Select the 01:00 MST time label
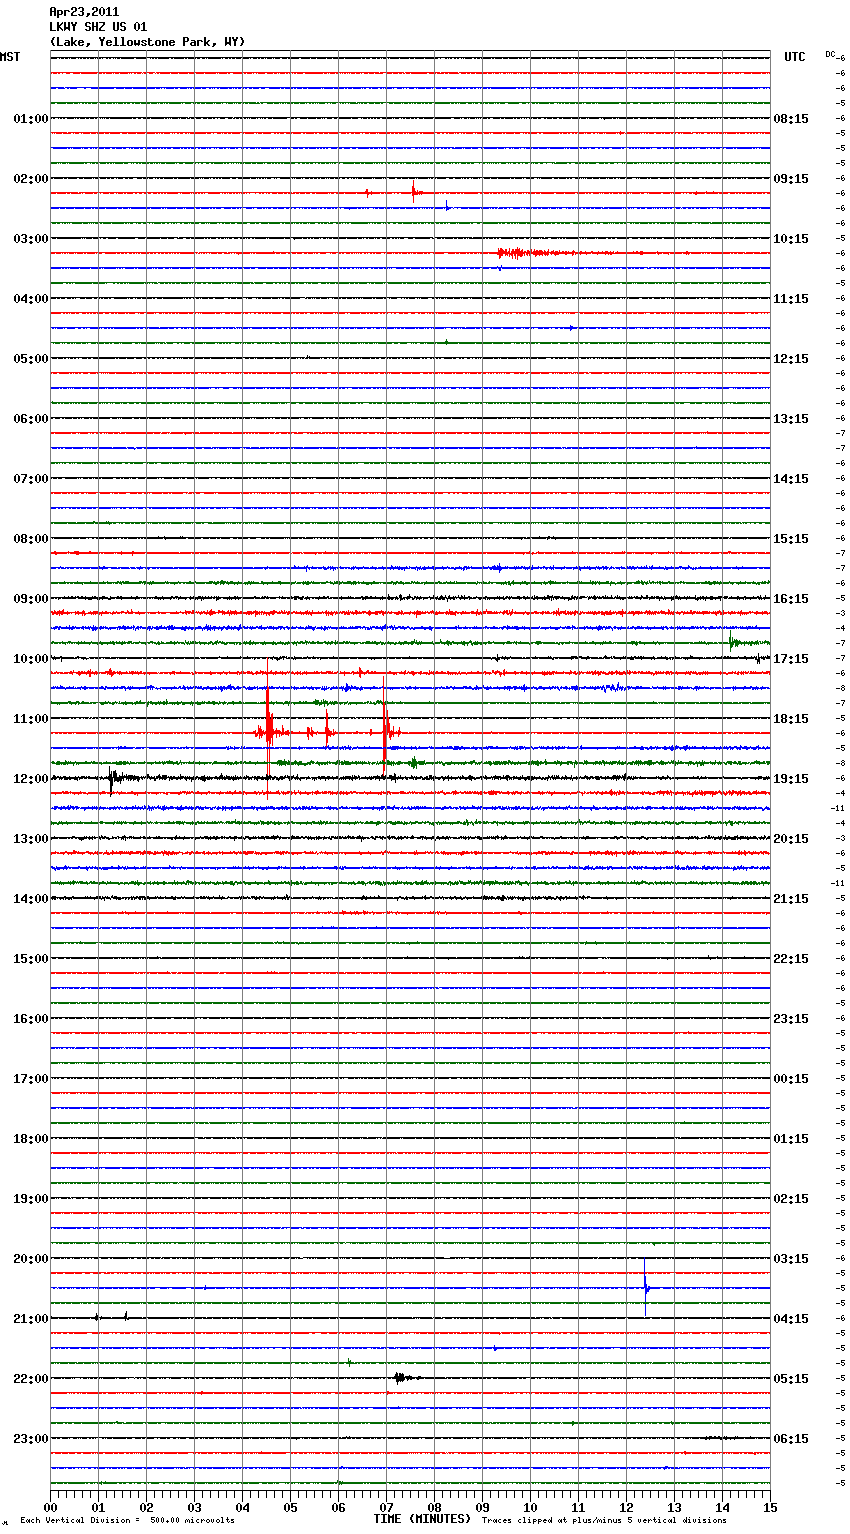Screen dimensions: 850x1534 coord(30,118)
